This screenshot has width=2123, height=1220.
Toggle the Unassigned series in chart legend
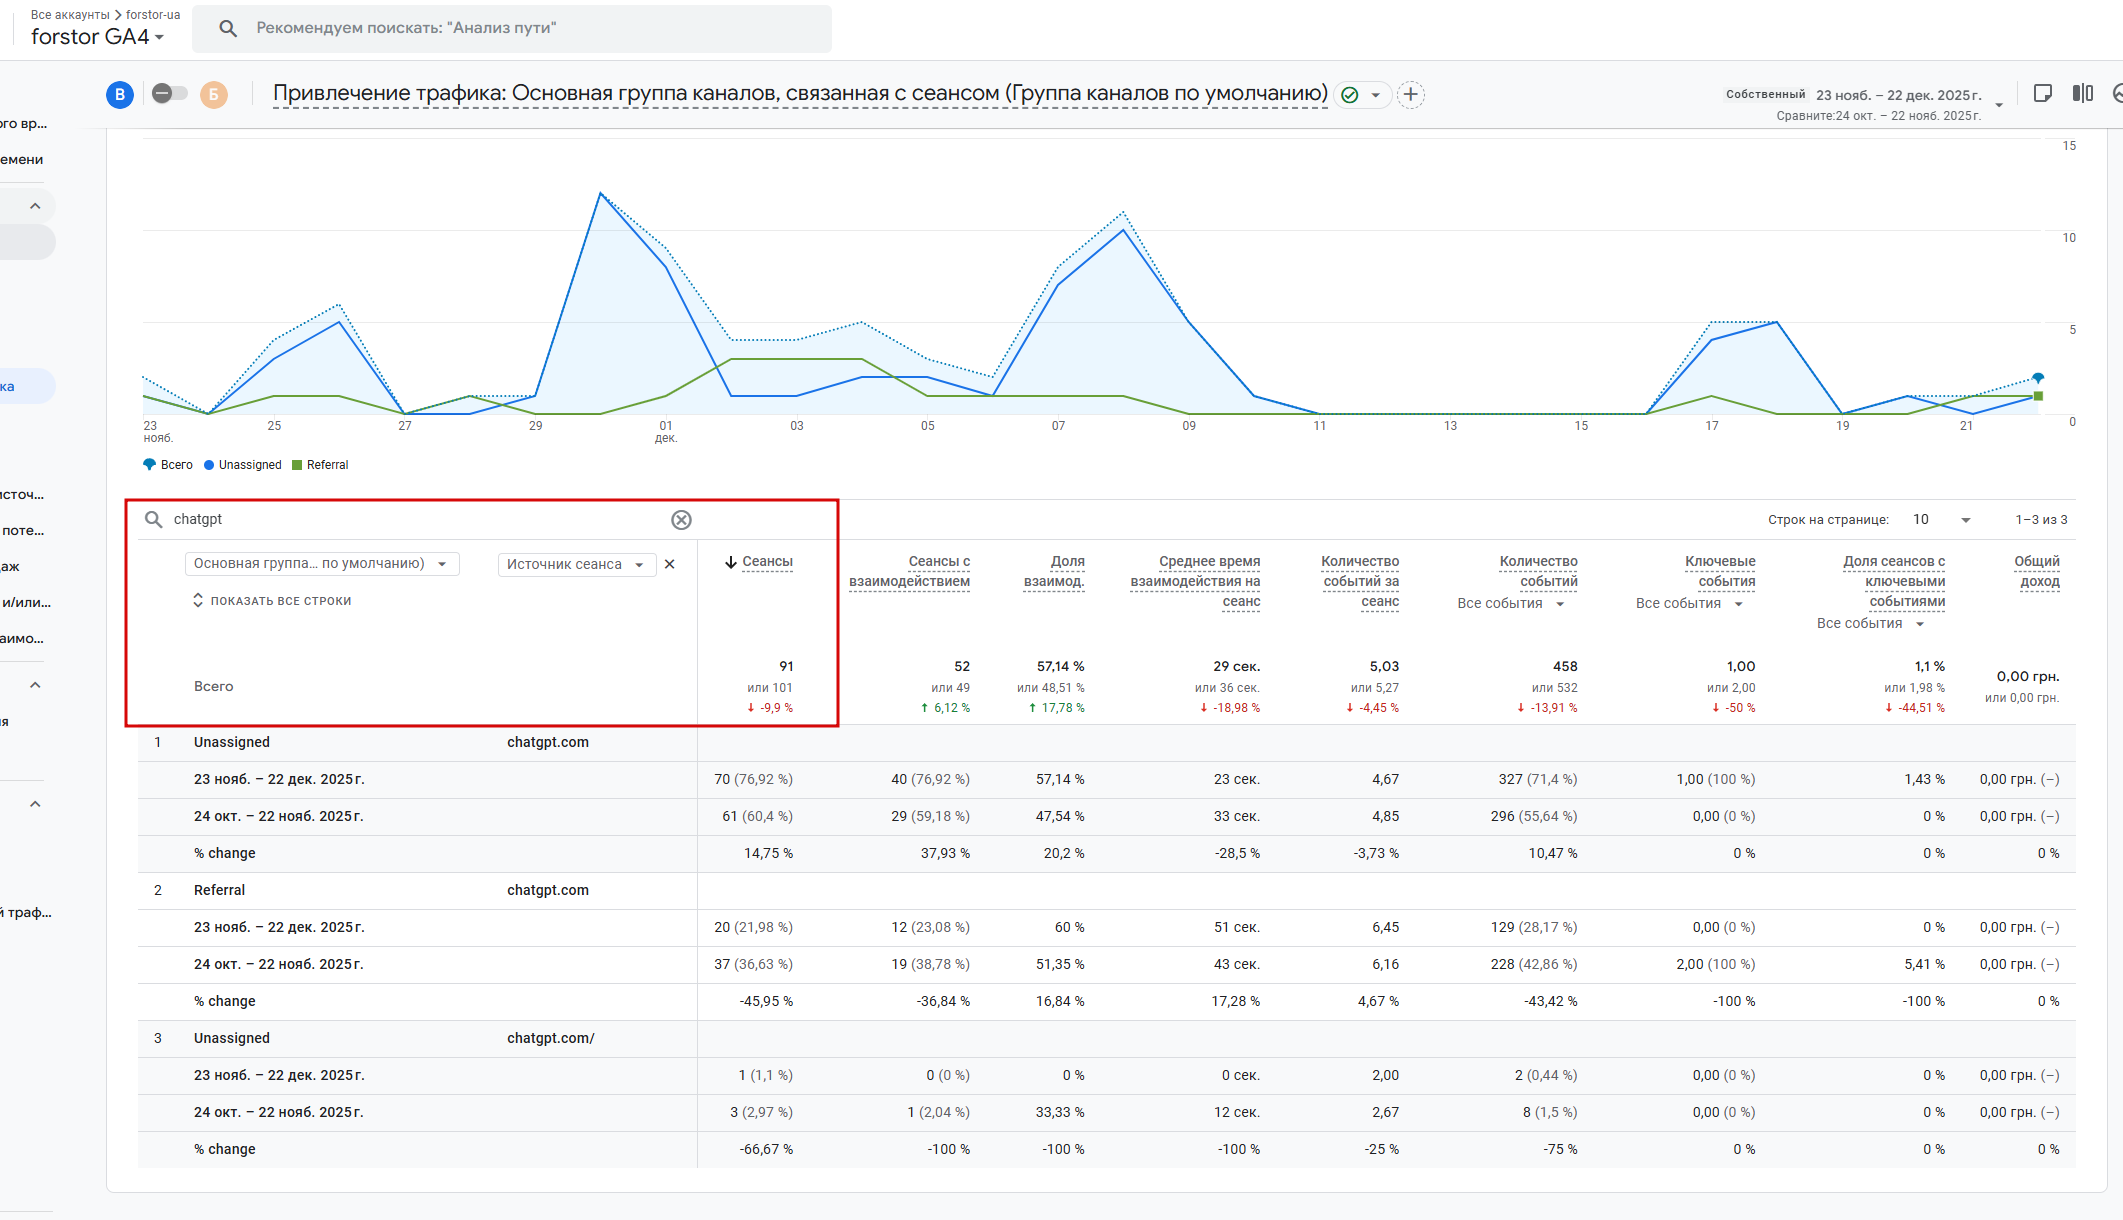[243, 465]
